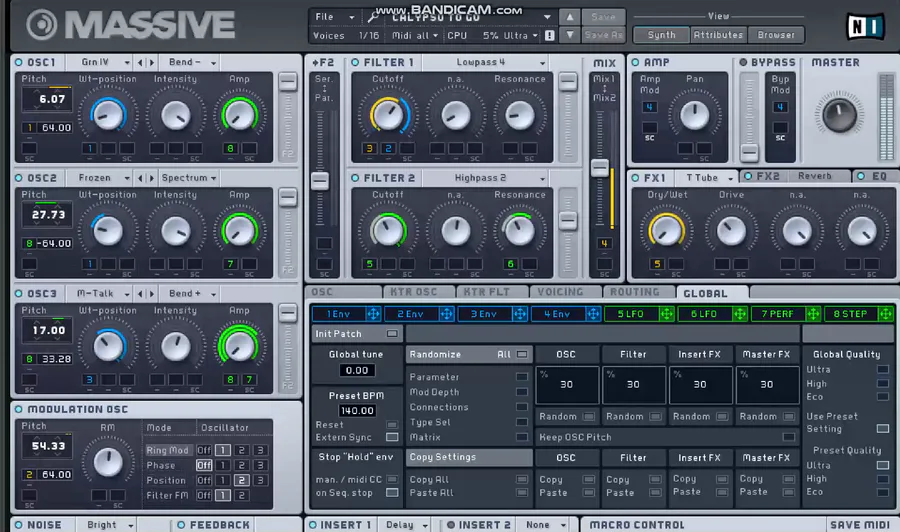900x532 pixels.
Task: Select Ultra under Global Quality
Action: pyautogui.click(x=883, y=370)
